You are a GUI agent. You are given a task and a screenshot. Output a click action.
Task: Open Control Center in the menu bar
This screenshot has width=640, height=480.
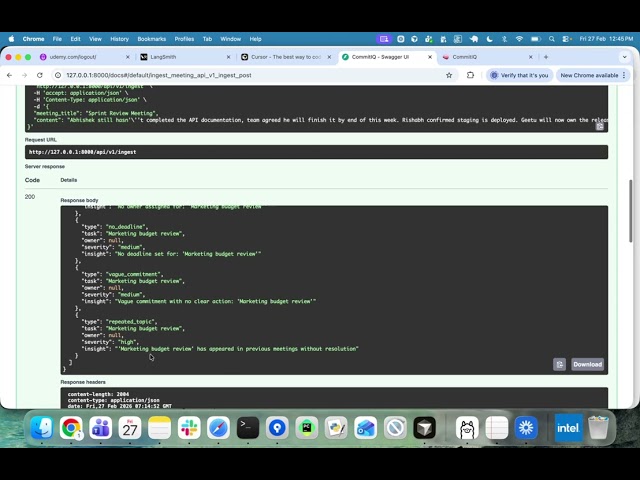pos(566,39)
